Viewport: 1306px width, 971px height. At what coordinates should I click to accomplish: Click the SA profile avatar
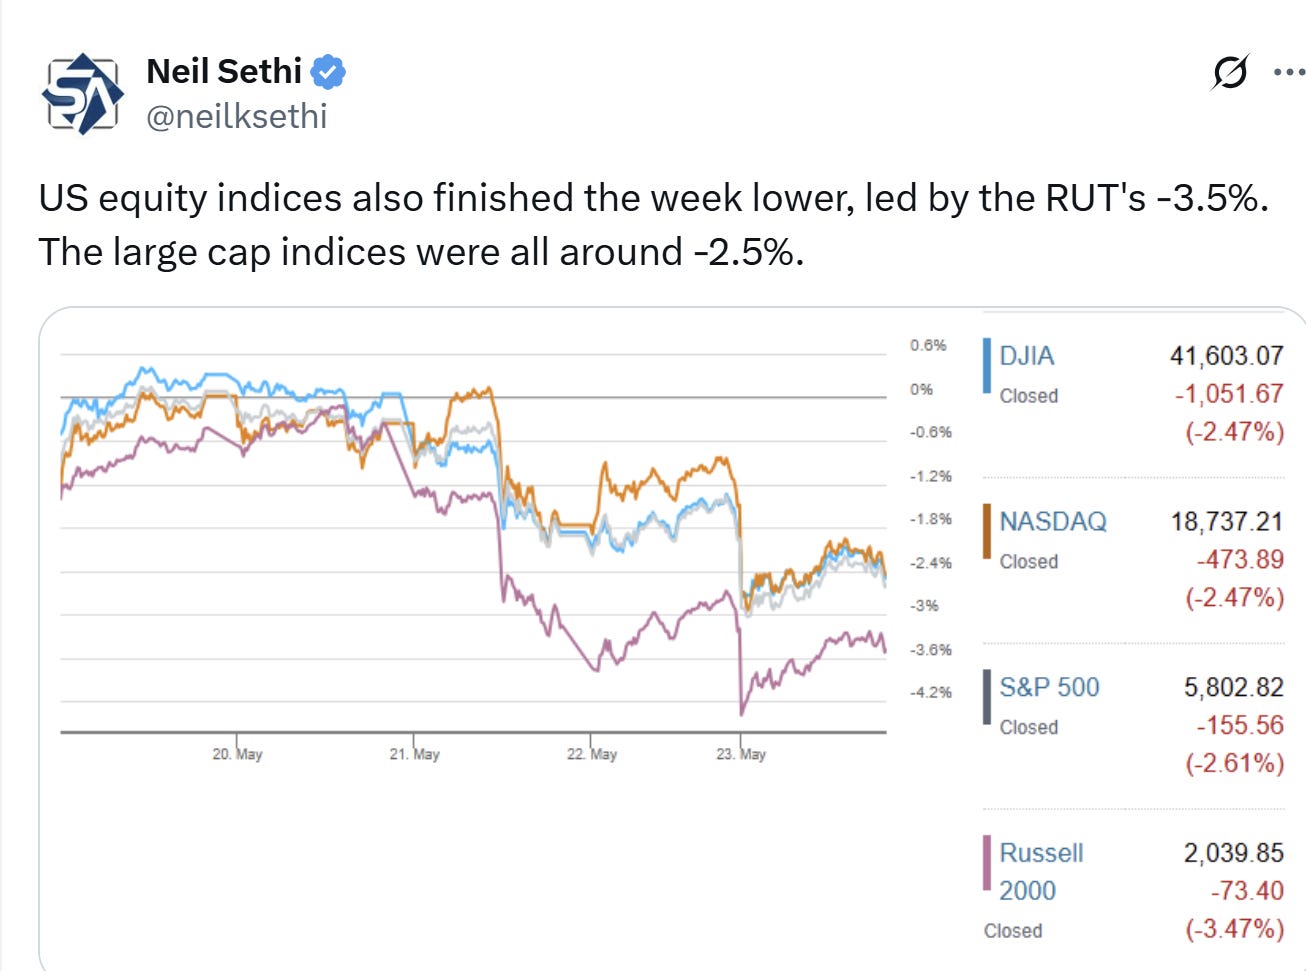[81, 91]
